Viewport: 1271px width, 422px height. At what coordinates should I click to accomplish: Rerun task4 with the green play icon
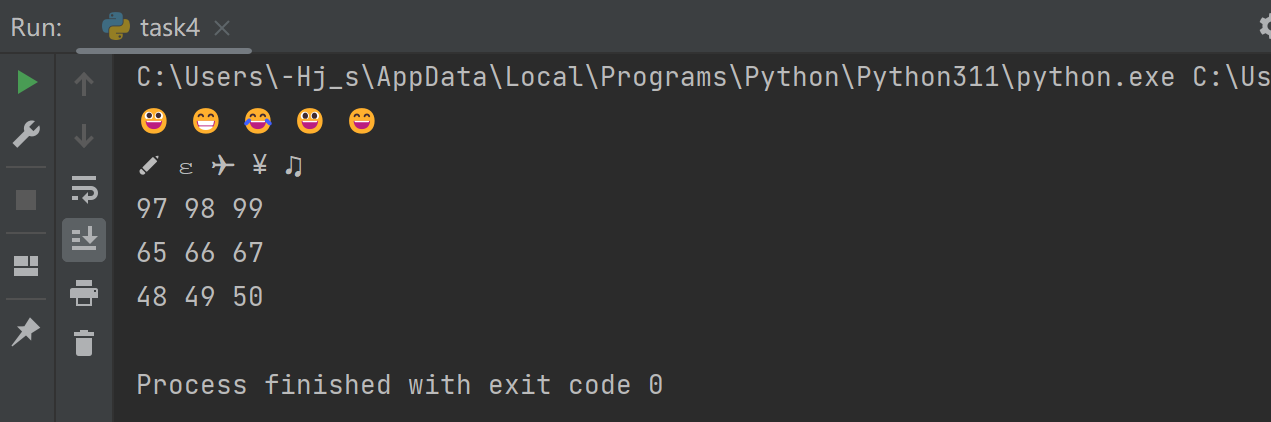27,83
